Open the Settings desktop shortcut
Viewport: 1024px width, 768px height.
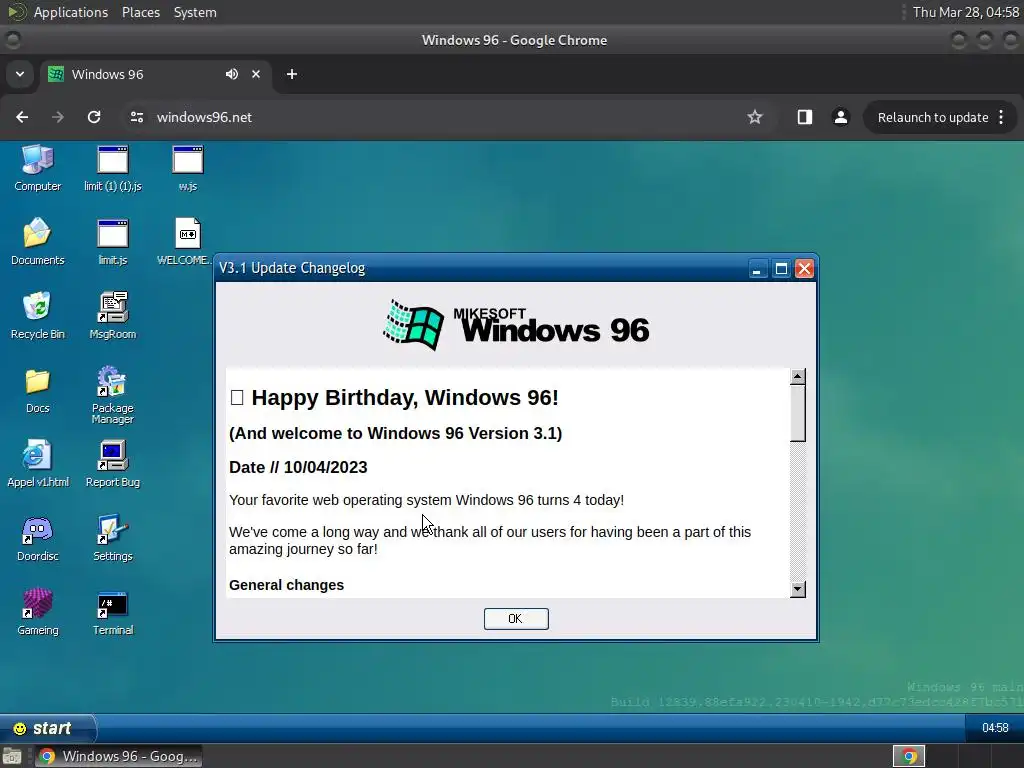point(112,538)
